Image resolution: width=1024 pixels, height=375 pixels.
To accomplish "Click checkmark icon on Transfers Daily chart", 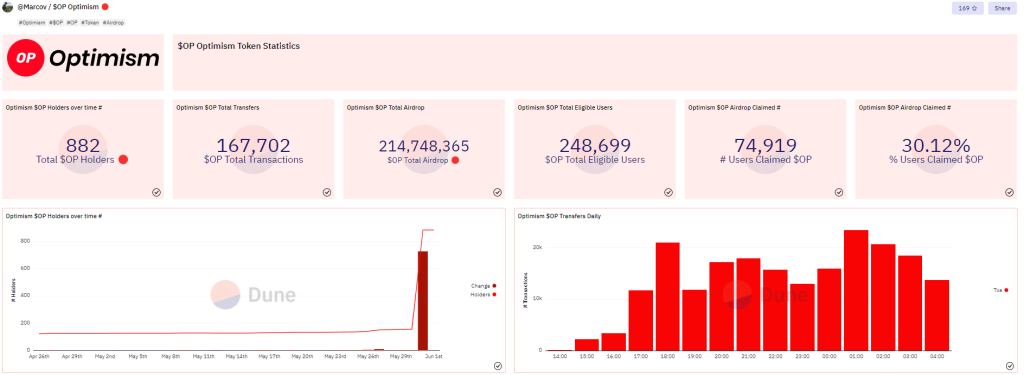I will coord(1010,366).
